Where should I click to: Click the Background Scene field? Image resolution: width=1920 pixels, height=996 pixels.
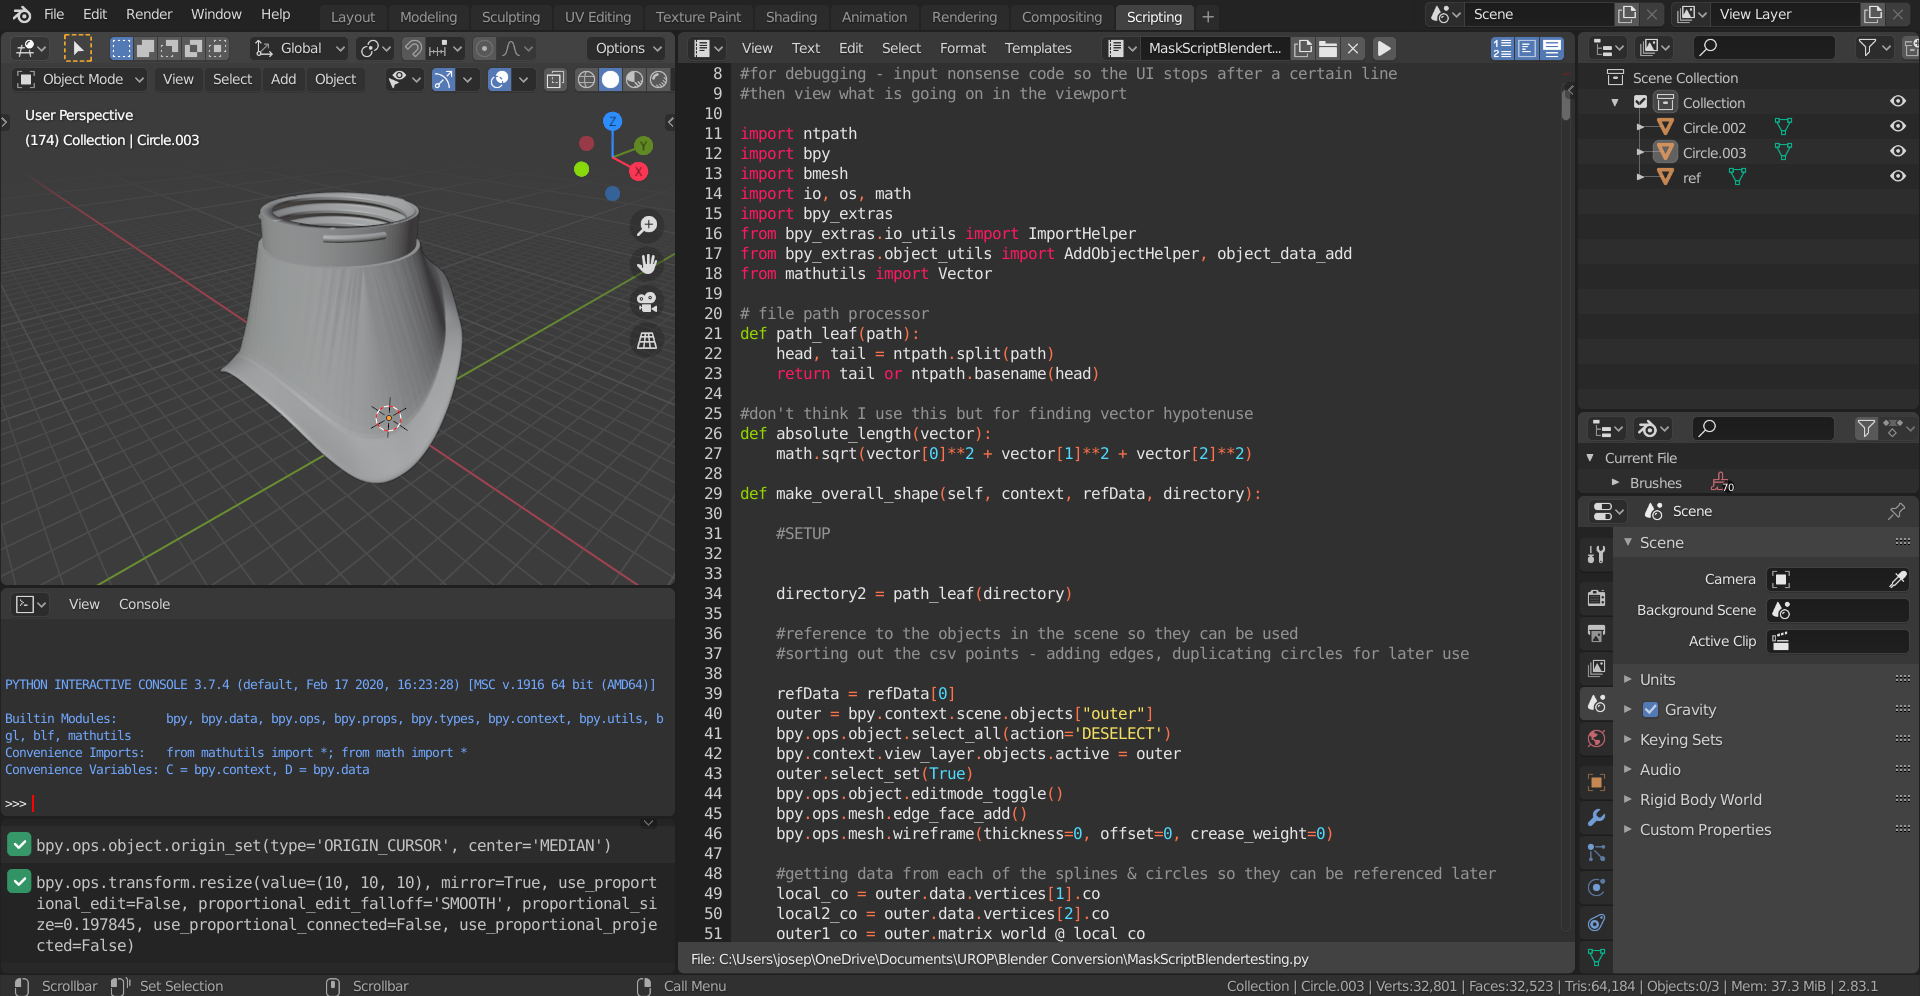pos(1838,610)
